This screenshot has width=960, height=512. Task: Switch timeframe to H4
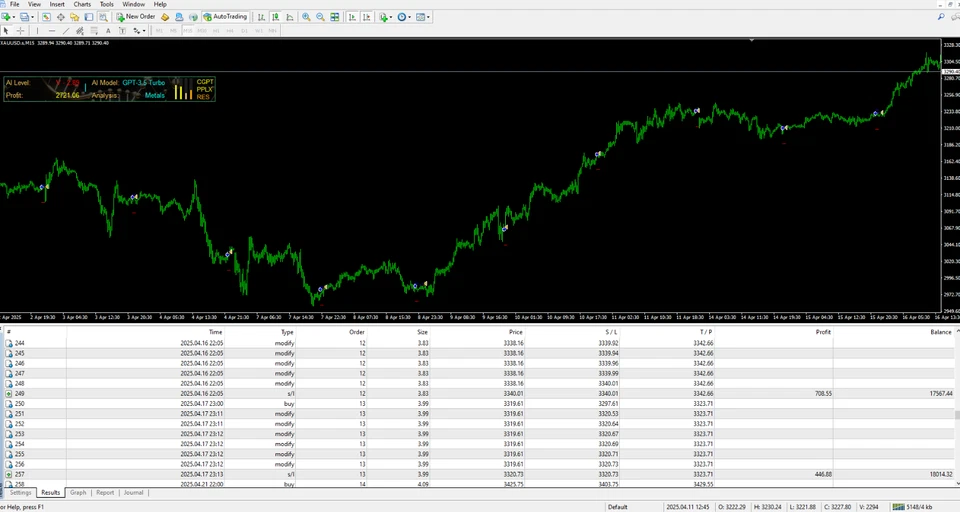click(x=230, y=30)
